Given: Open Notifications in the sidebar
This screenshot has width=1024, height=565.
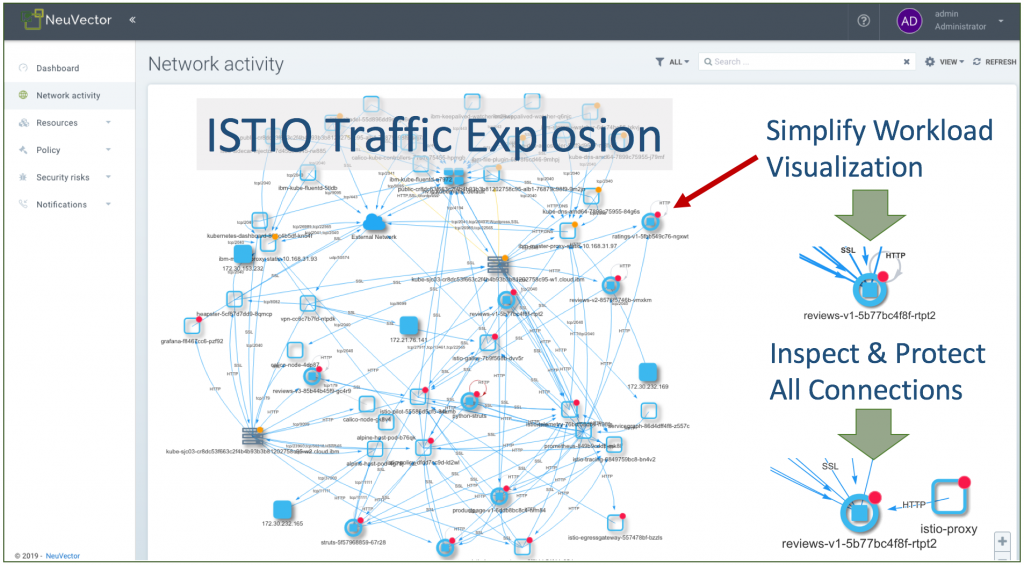Looking at the screenshot, I should point(61,204).
